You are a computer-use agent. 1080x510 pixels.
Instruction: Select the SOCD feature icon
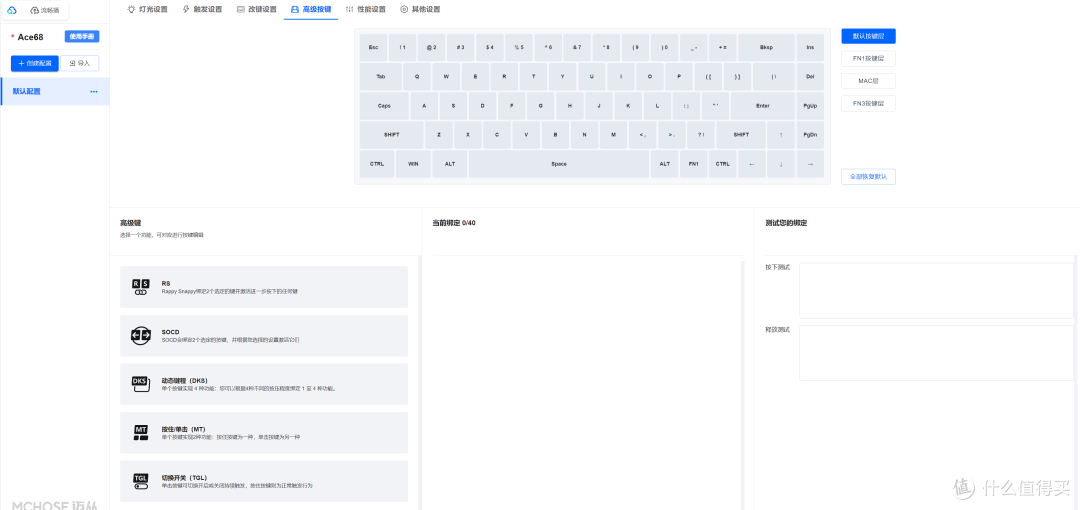click(140, 336)
